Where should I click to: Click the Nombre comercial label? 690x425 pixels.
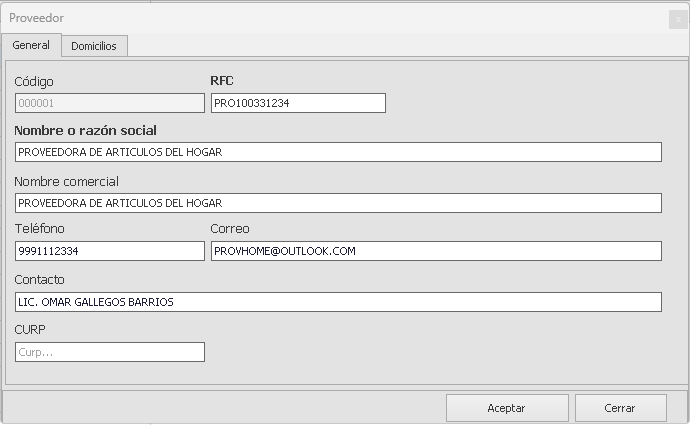[x=66, y=181]
